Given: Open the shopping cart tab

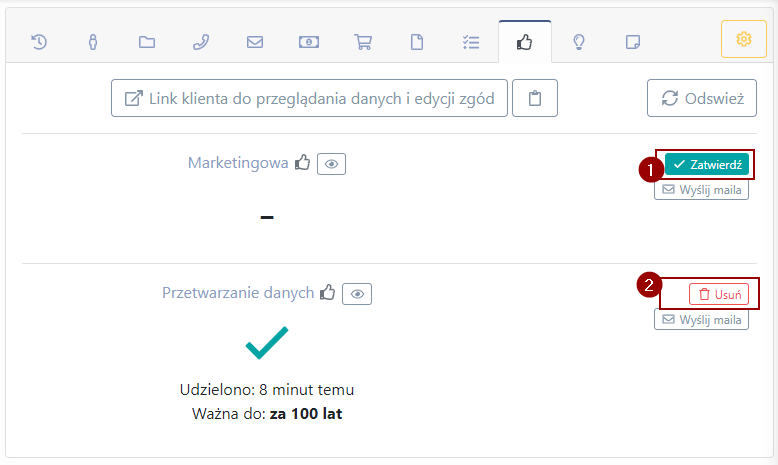Looking at the screenshot, I should point(363,42).
